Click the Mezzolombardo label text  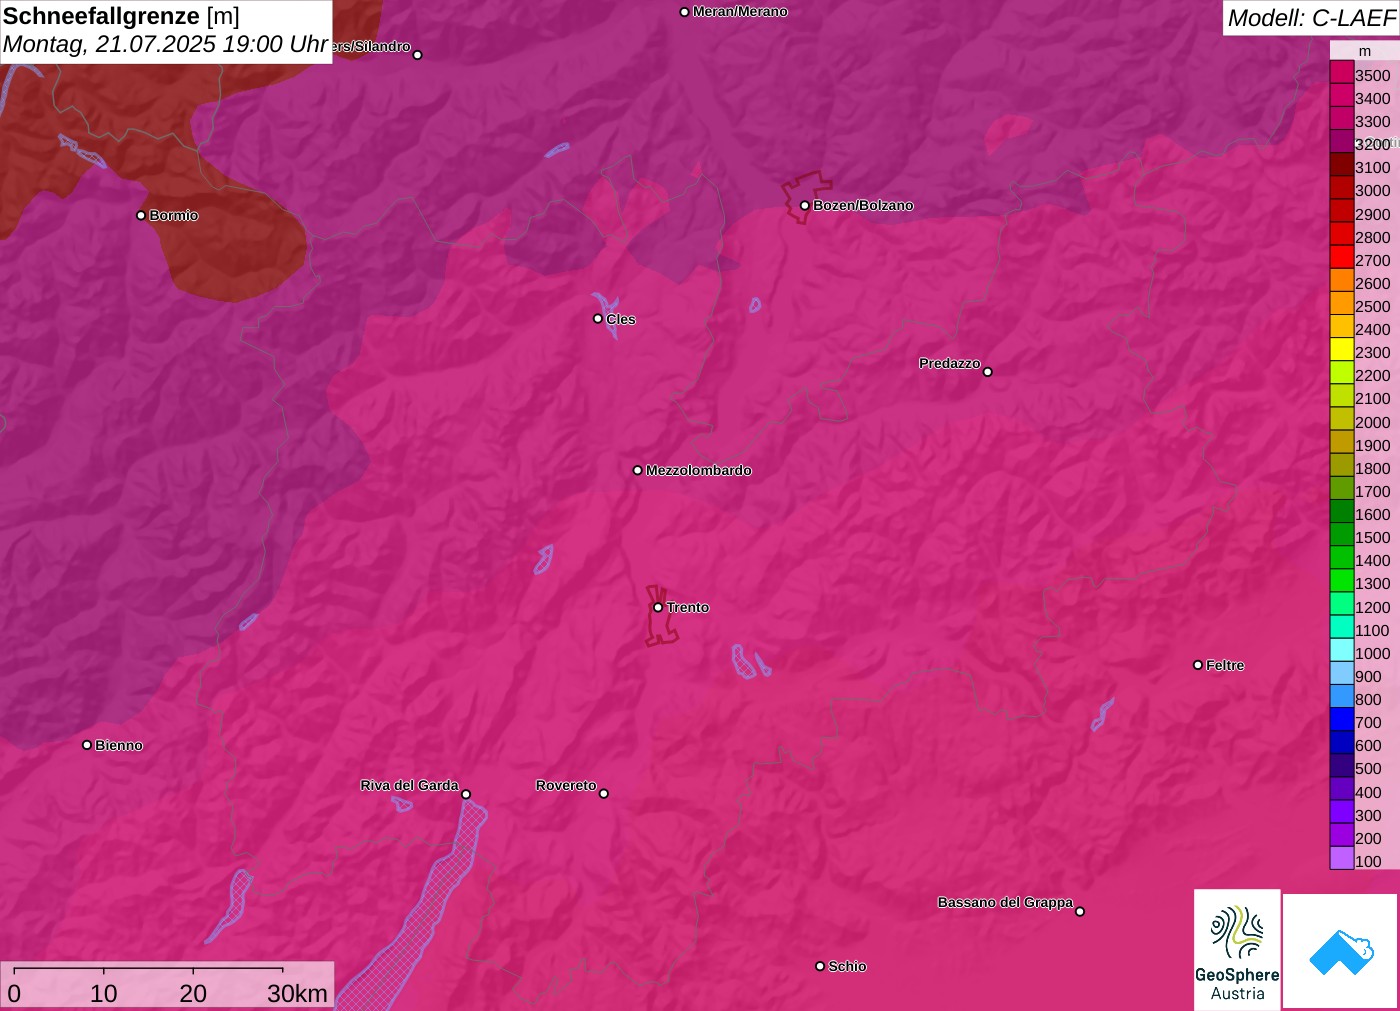[x=699, y=470]
